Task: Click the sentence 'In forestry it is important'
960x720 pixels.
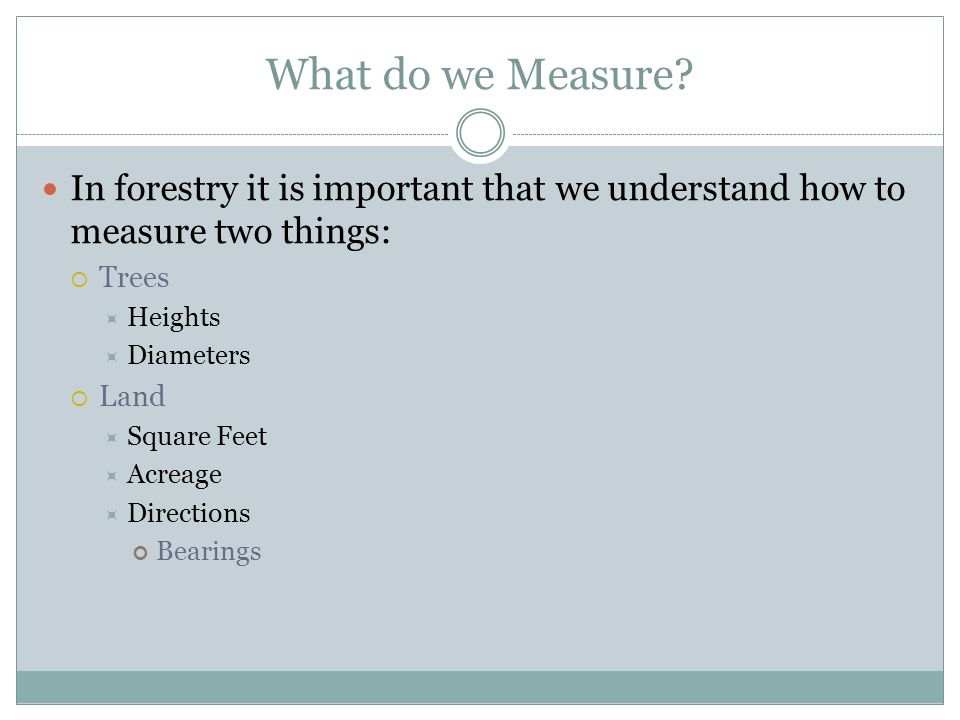Action: (276, 189)
